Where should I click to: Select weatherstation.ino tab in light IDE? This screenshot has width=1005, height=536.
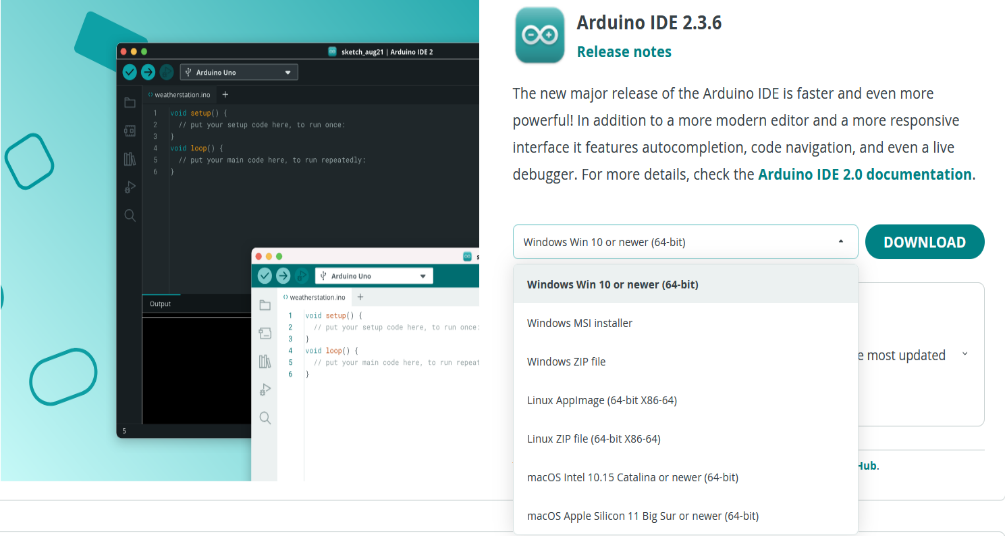click(x=314, y=297)
